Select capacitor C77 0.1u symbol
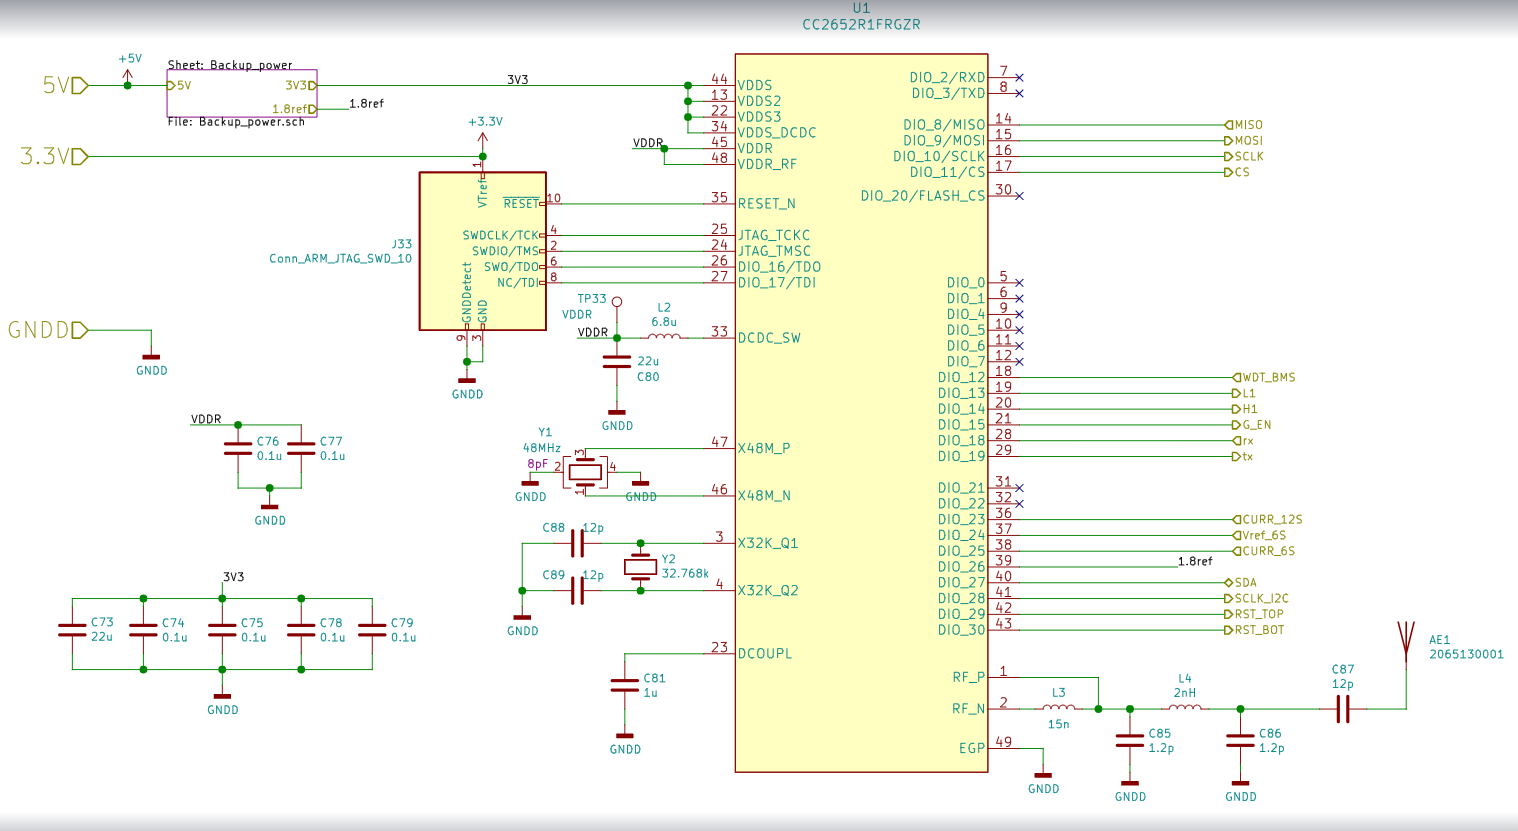The height and width of the screenshot is (831, 1518). [x=301, y=448]
